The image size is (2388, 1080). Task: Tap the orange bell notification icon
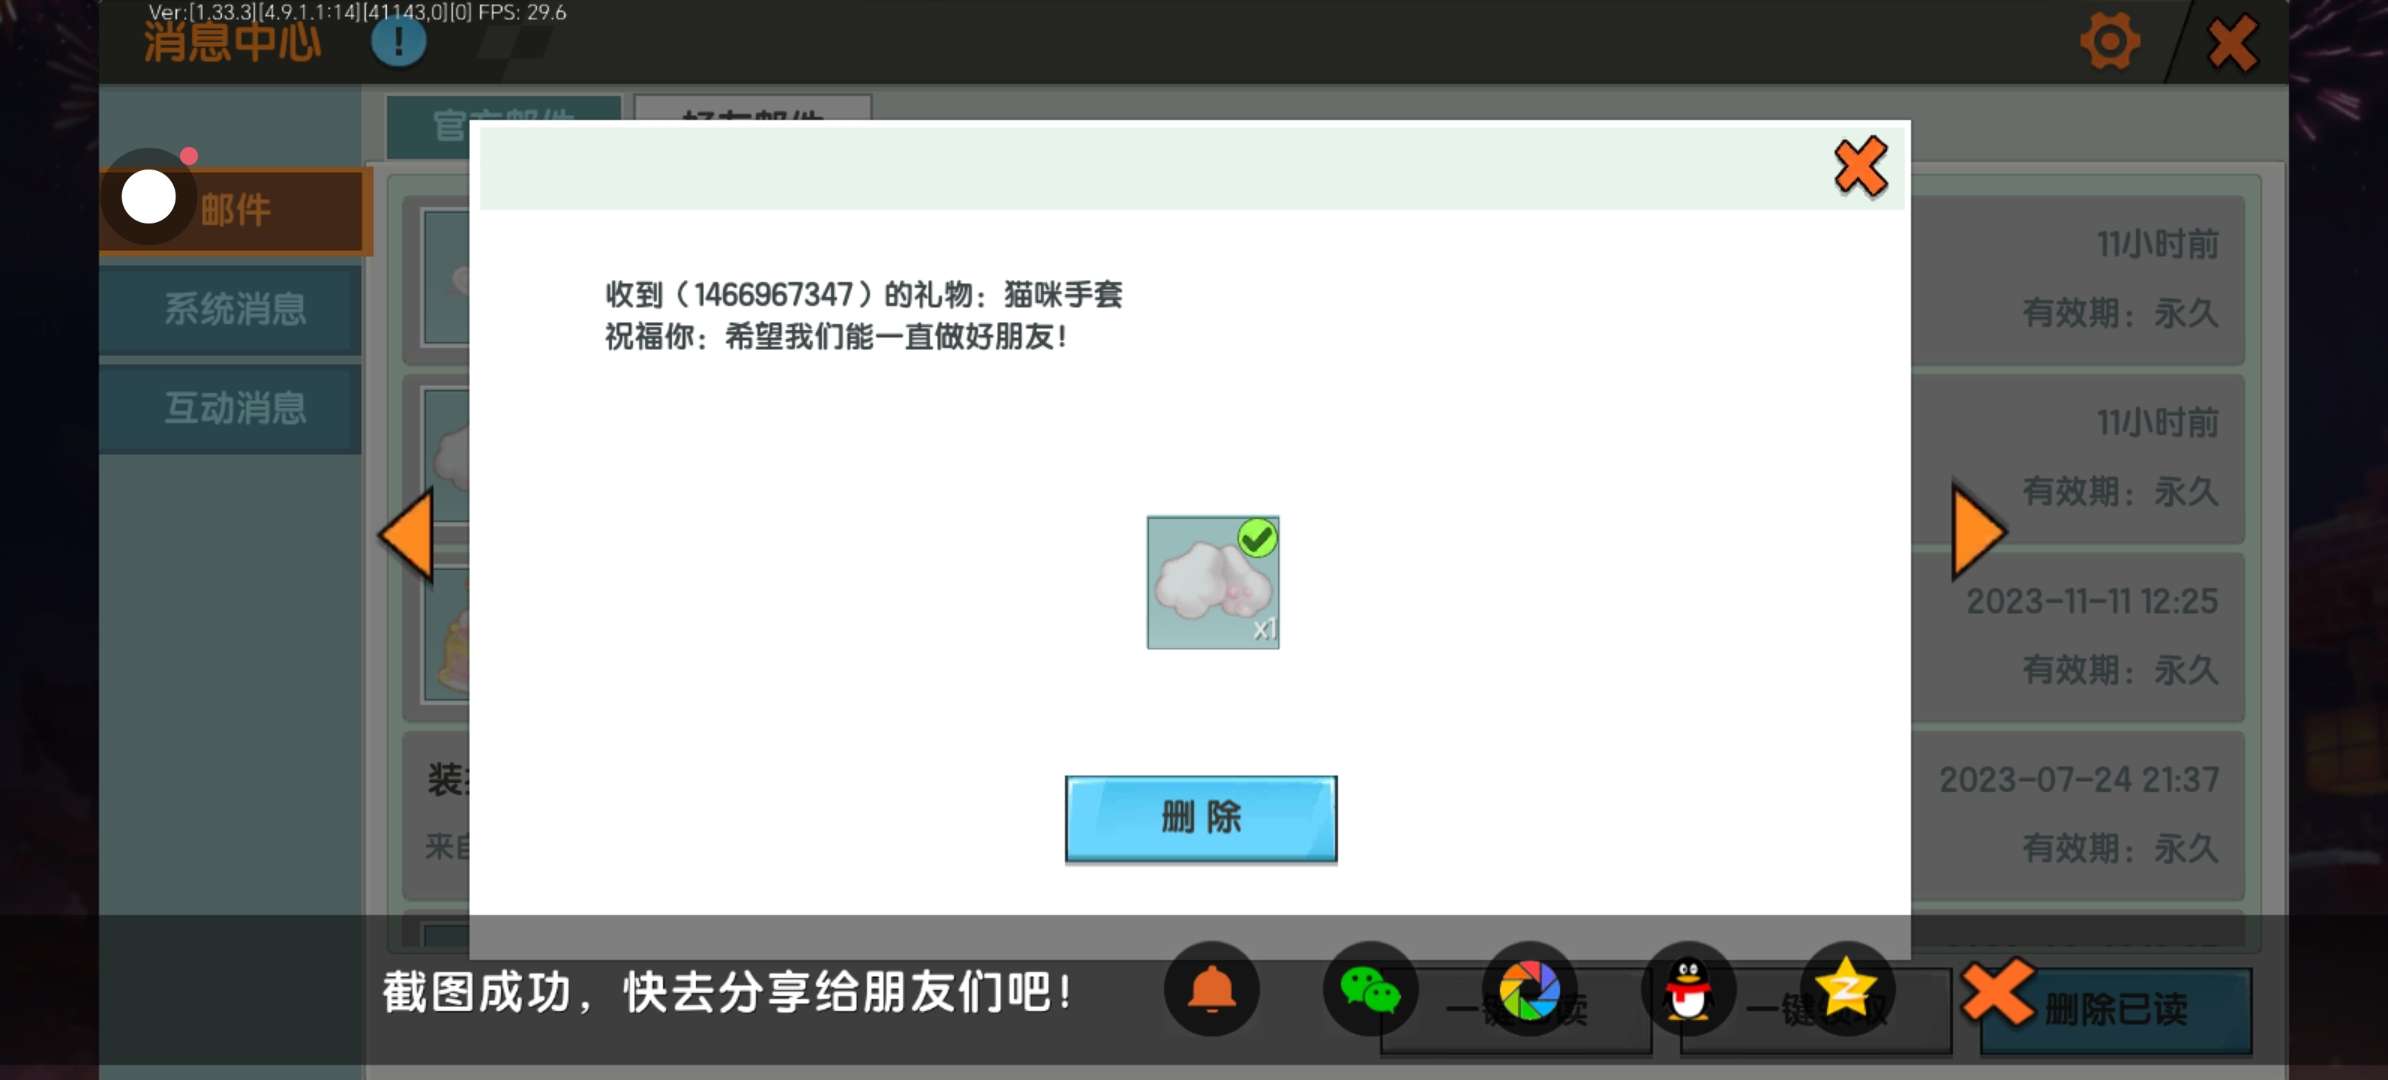pyautogui.click(x=1211, y=990)
